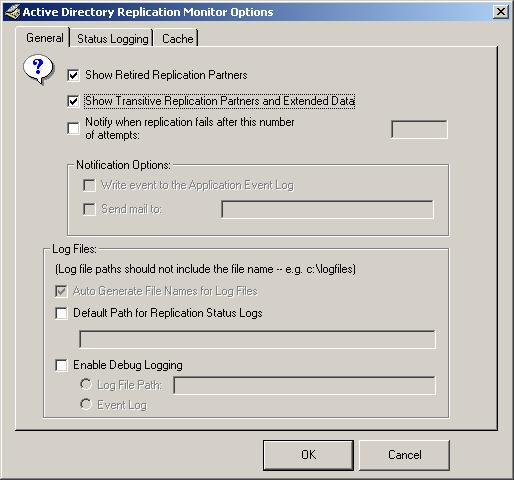
Task: Click the Log Files group label
Action: pos(74,249)
